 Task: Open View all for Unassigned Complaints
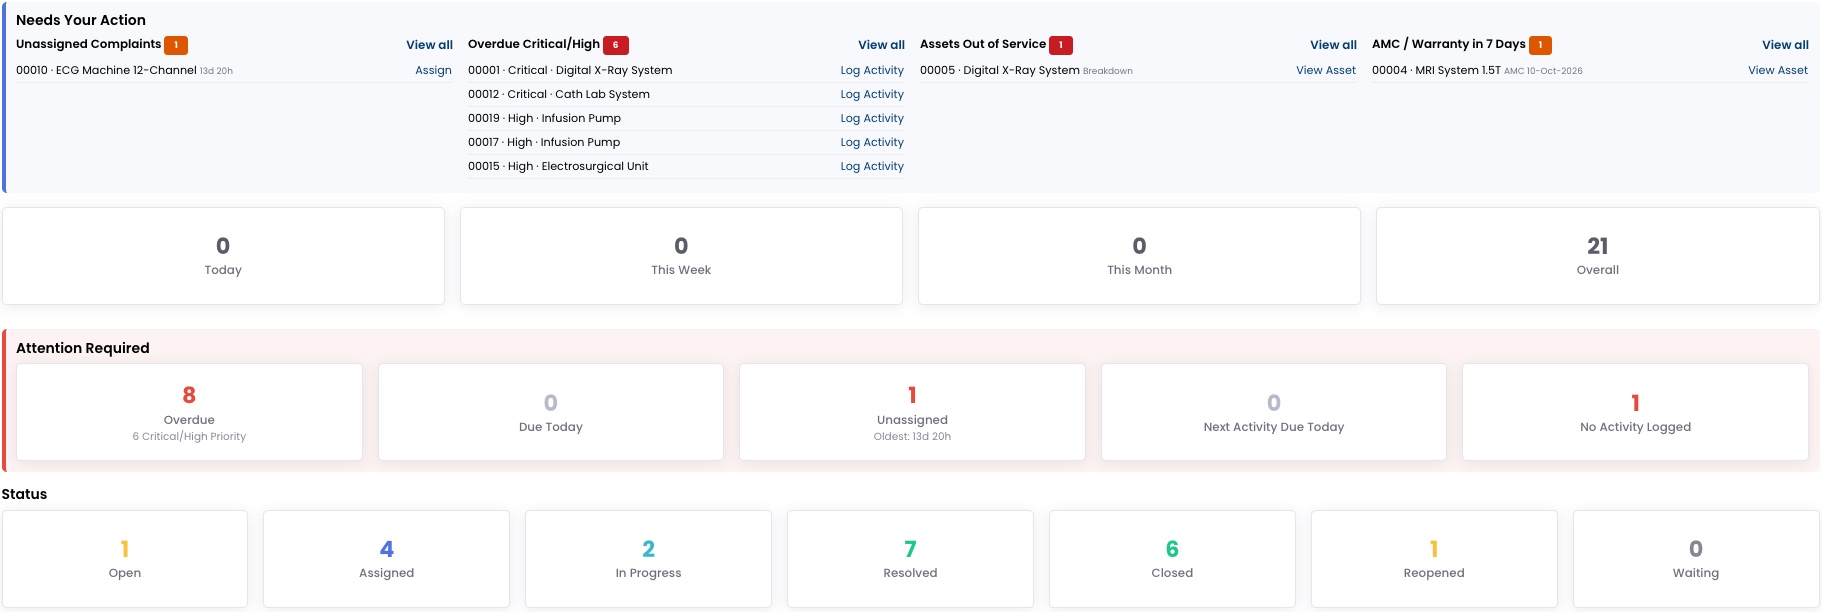(x=429, y=45)
